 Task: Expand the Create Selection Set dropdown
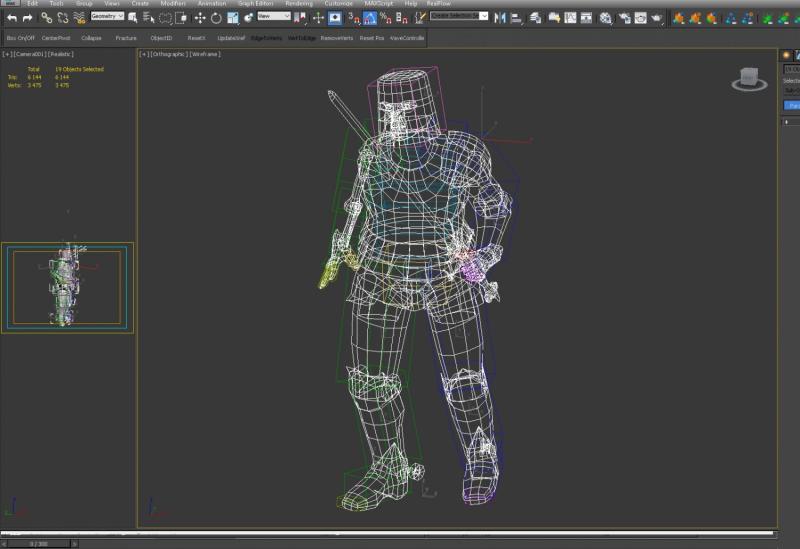[x=459, y=16]
